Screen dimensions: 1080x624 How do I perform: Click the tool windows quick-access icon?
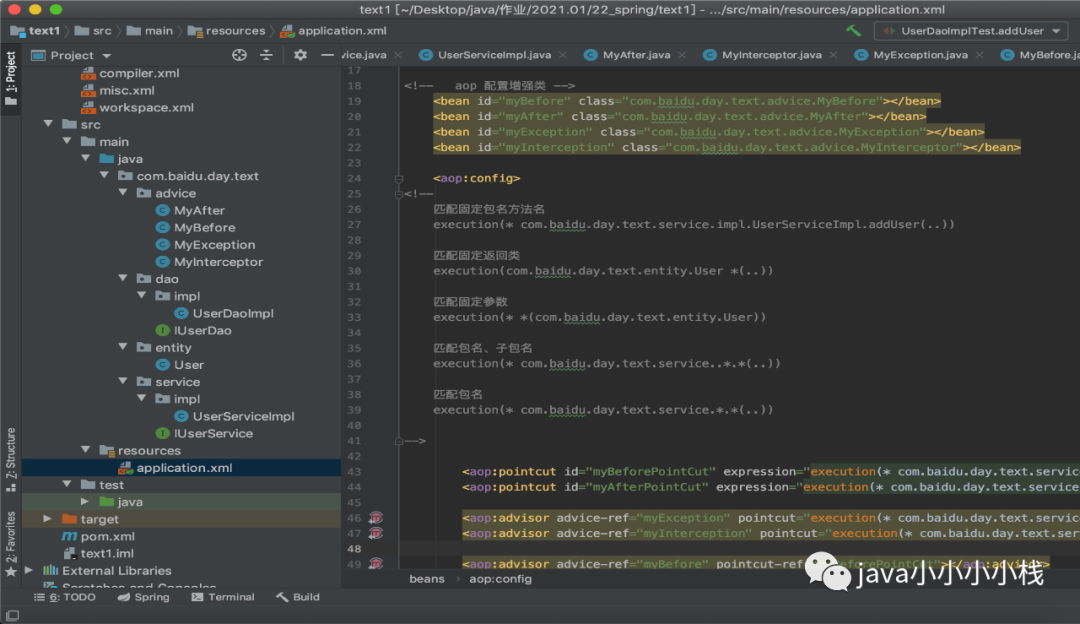pyautogui.click(x=12, y=615)
